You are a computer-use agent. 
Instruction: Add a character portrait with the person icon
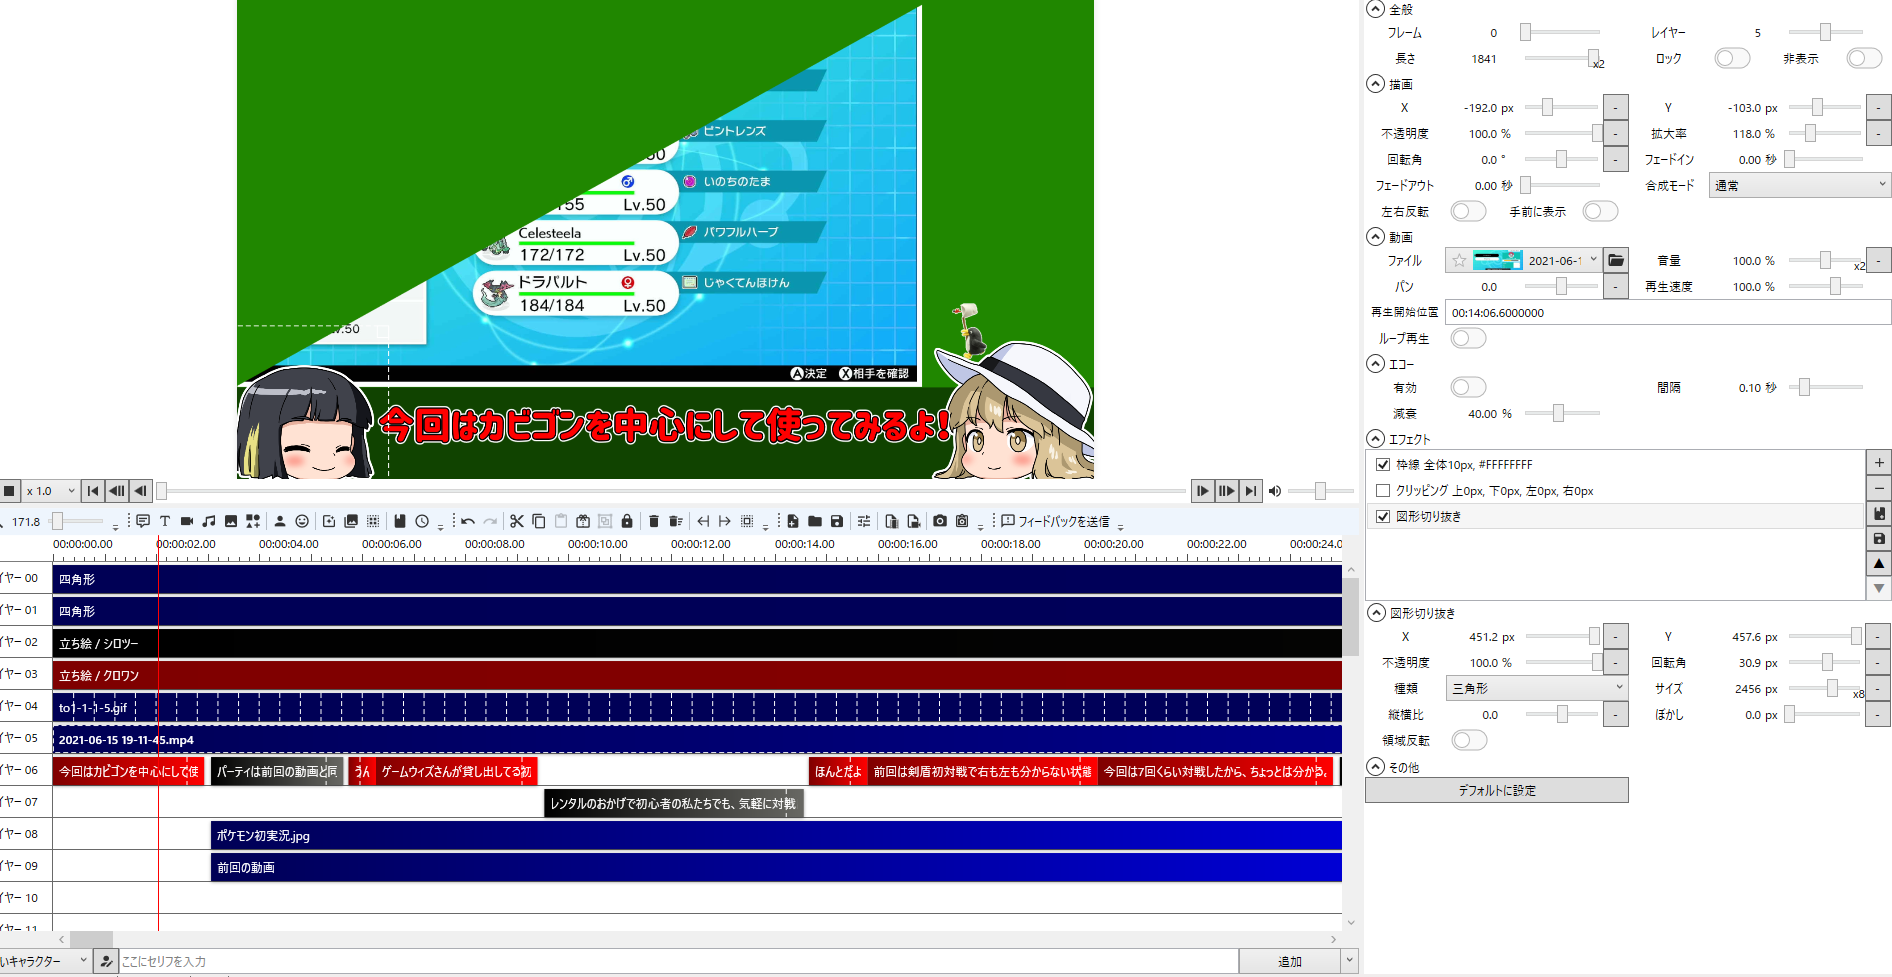pos(280,521)
